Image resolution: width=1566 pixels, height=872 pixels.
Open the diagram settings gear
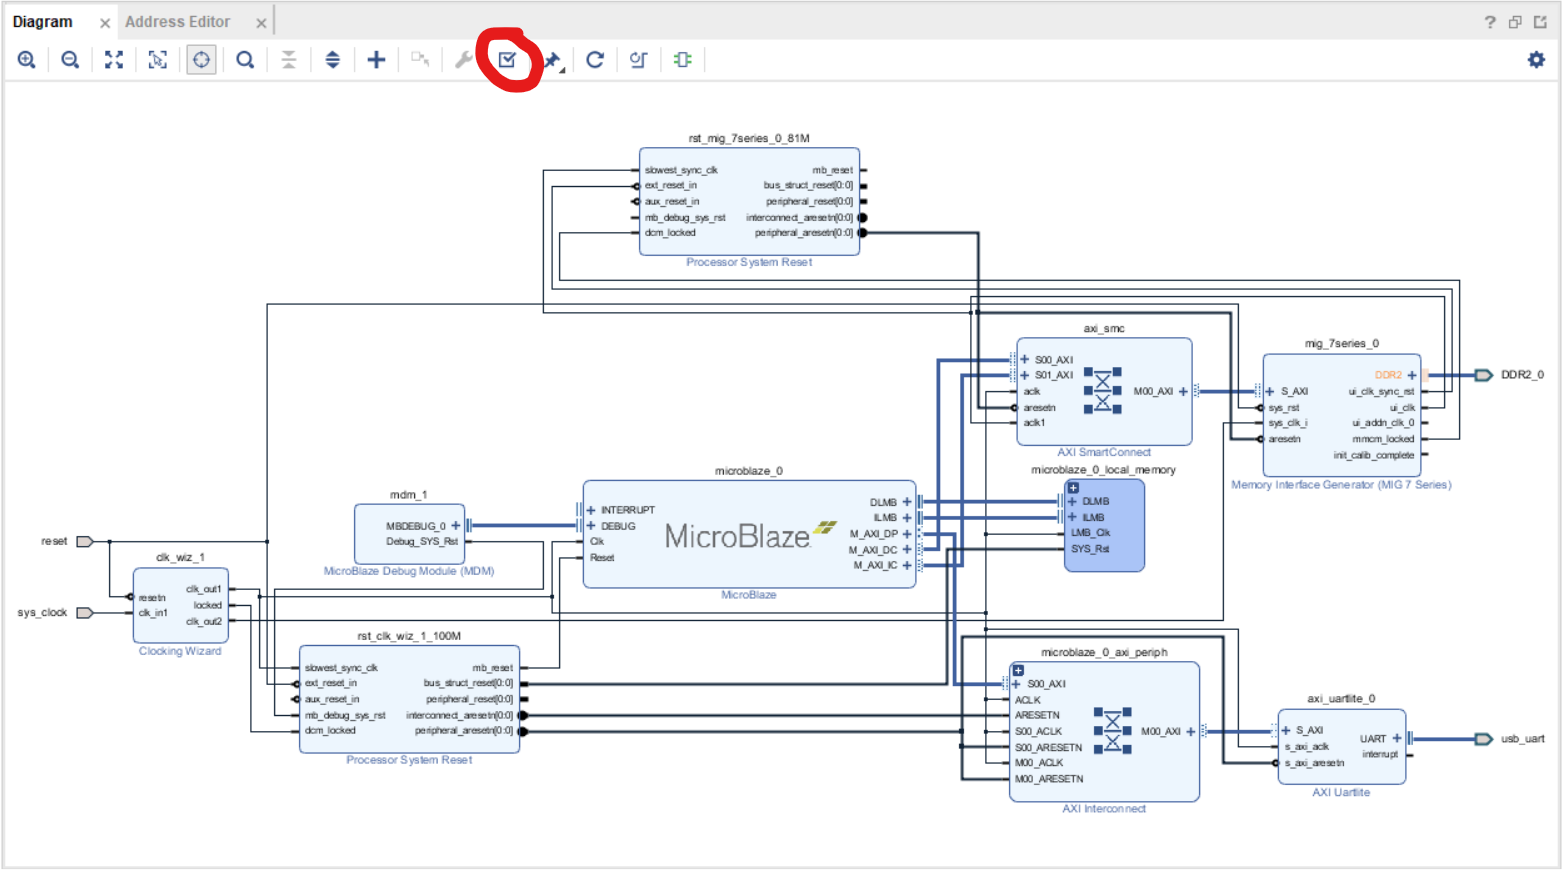click(1535, 59)
